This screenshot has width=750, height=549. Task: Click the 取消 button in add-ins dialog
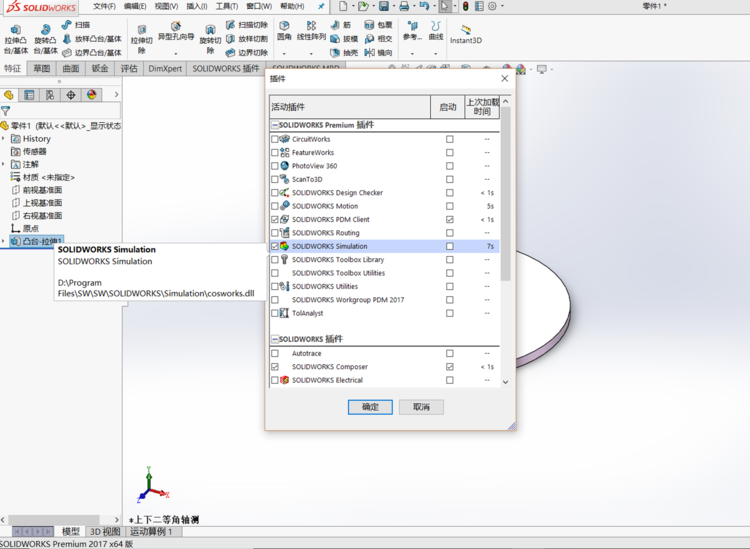click(421, 407)
